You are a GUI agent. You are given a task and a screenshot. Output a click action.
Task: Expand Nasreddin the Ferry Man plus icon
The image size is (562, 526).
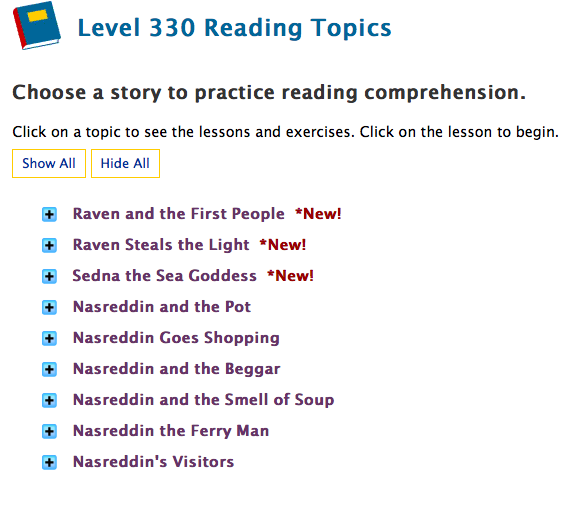[x=49, y=431]
